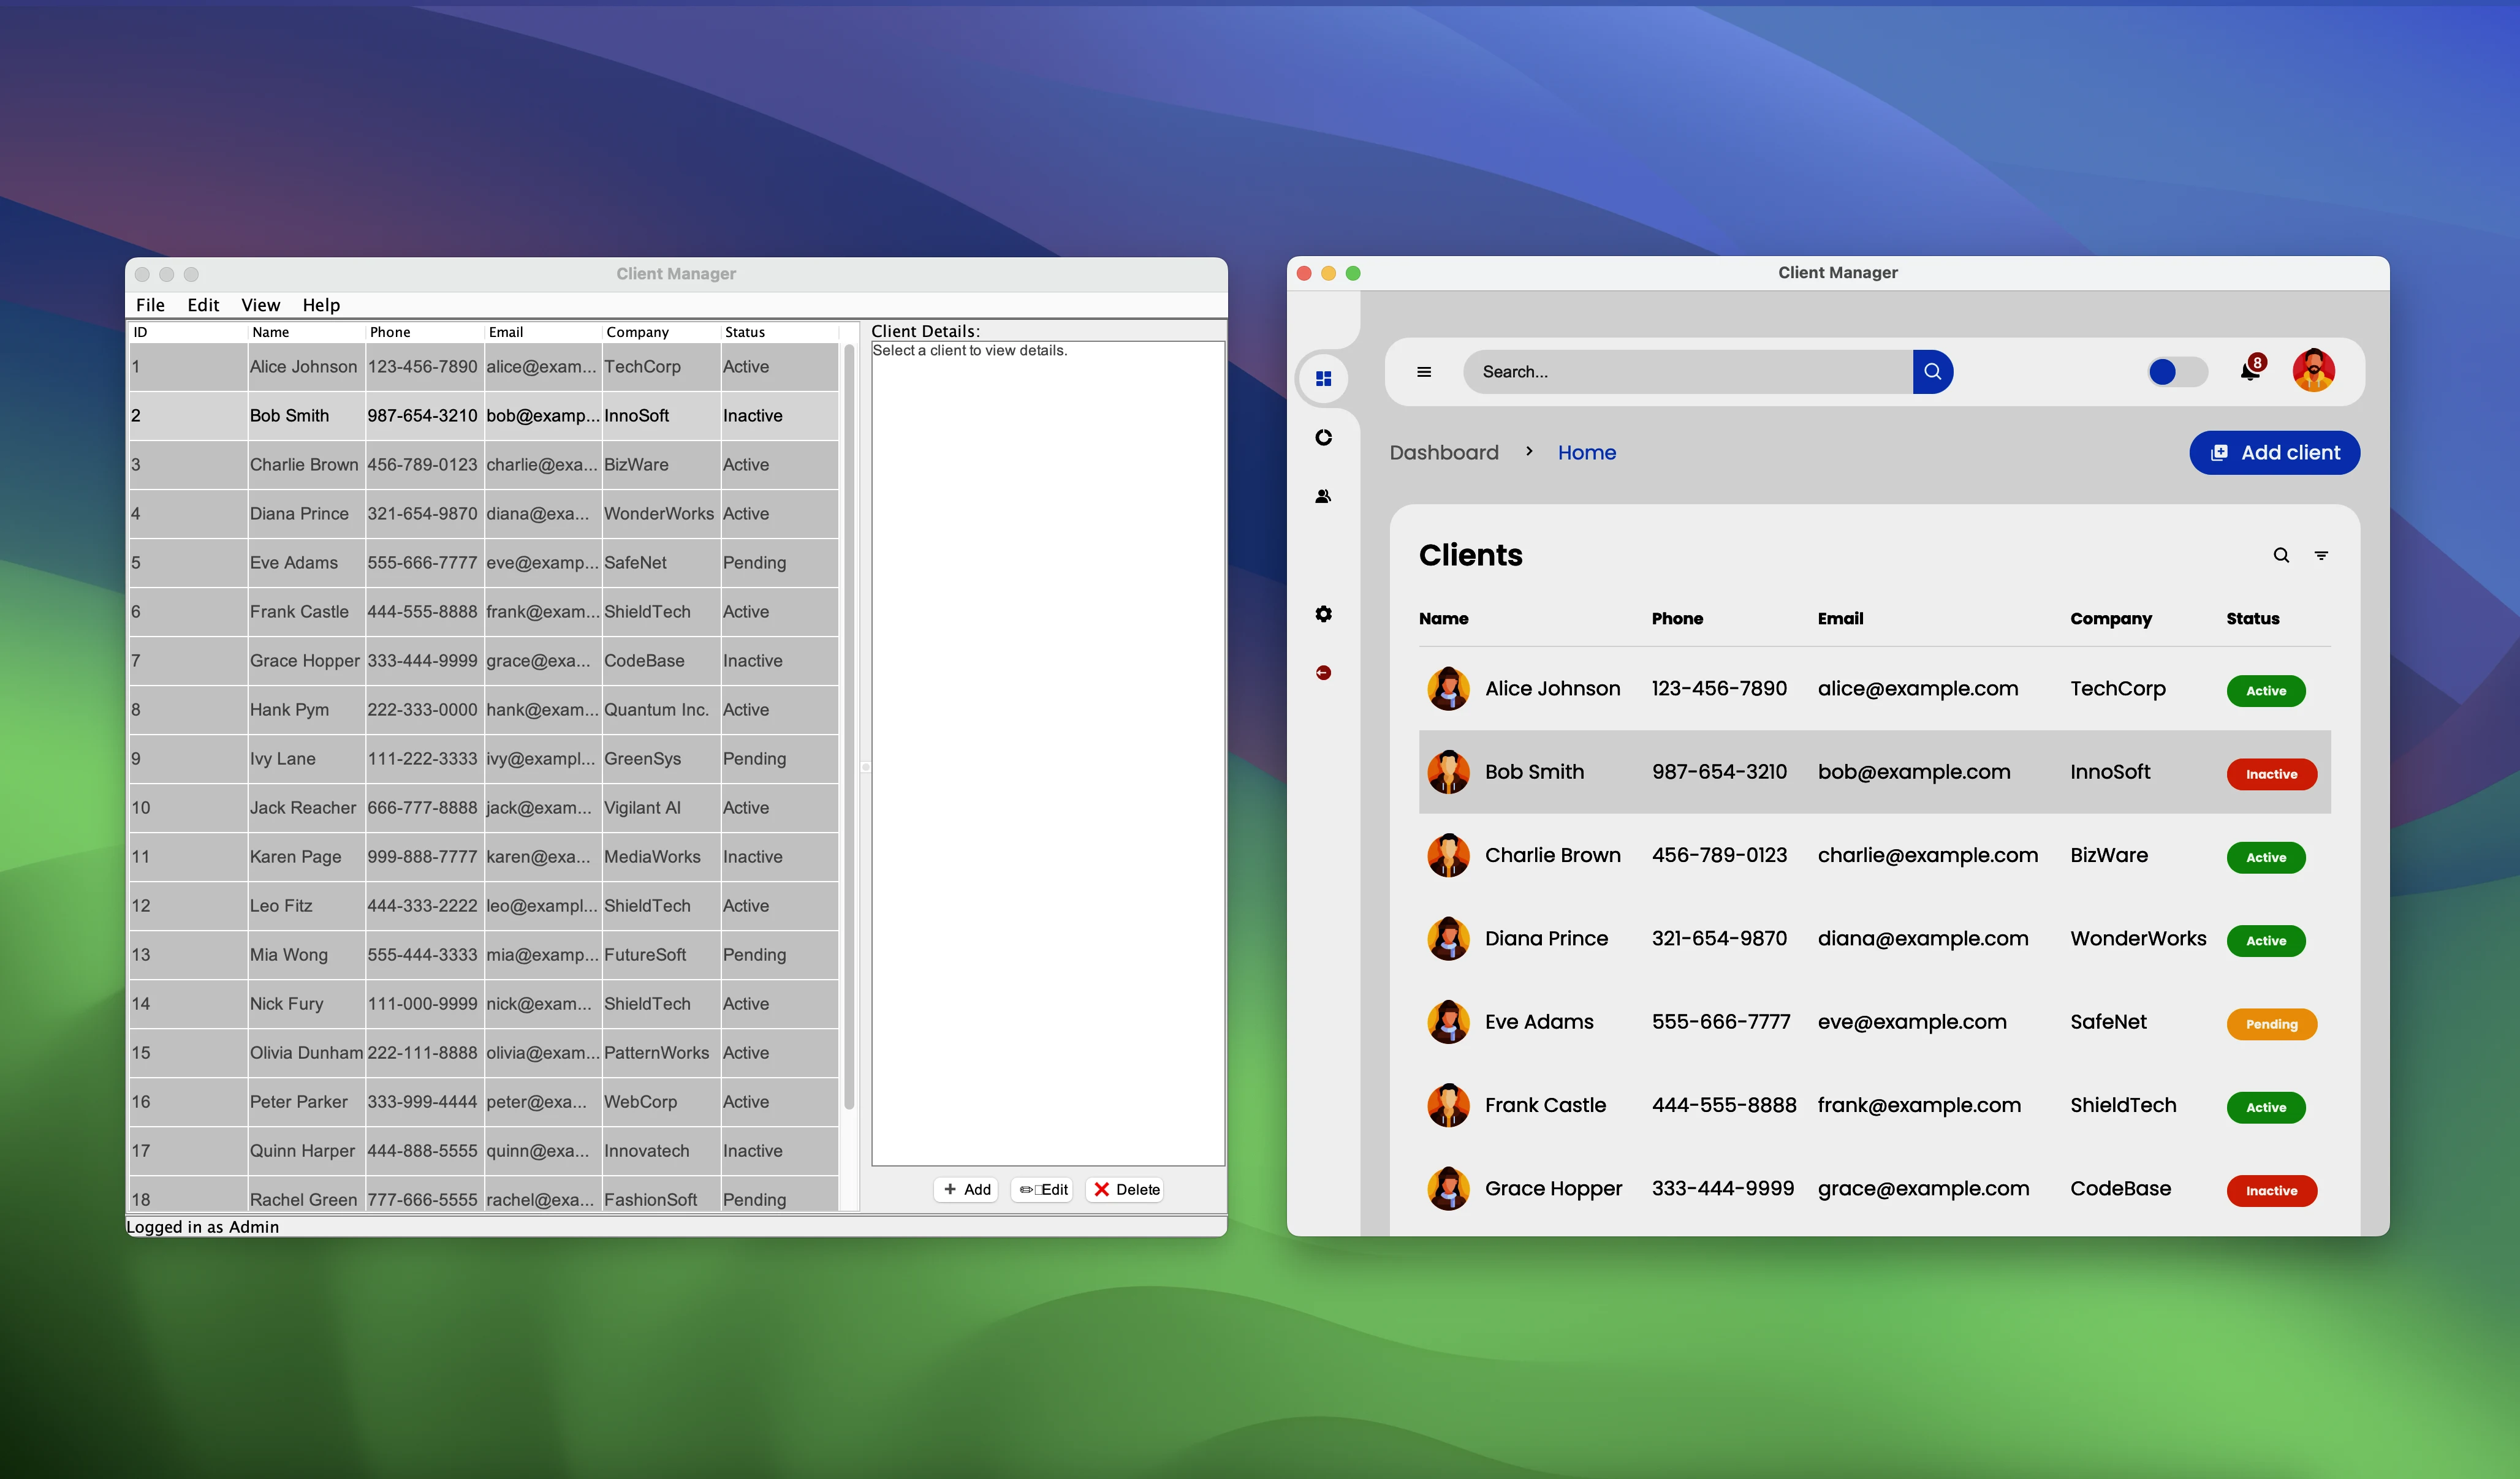Click the notification bell icon with badge

click(x=2250, y=370)
